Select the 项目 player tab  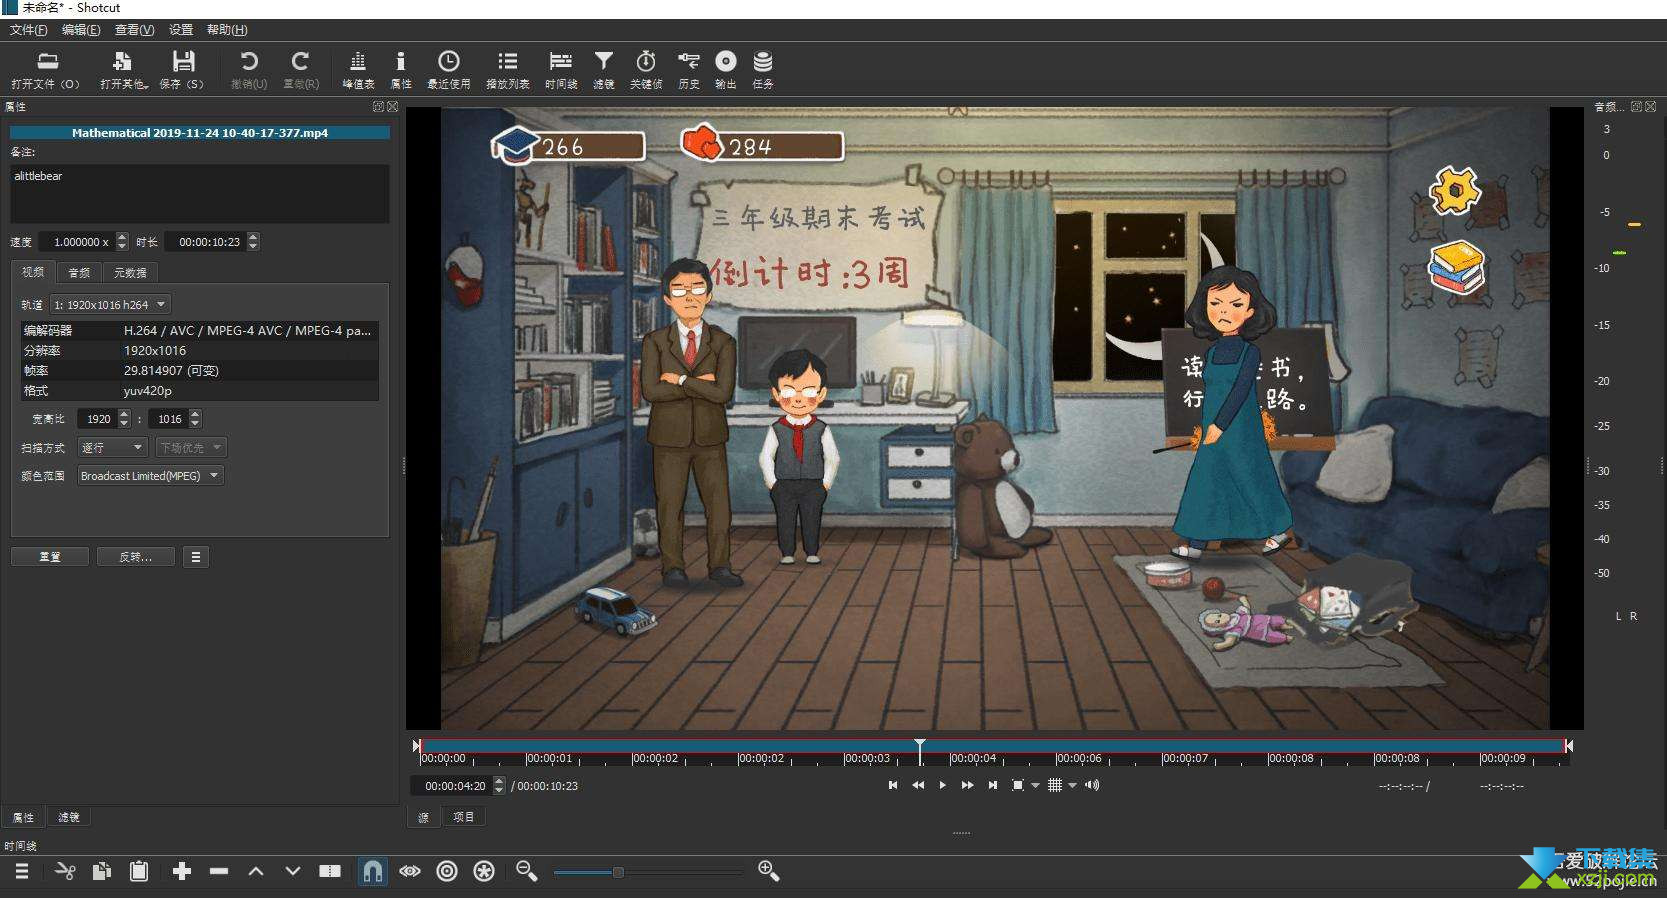pos(463,817)
